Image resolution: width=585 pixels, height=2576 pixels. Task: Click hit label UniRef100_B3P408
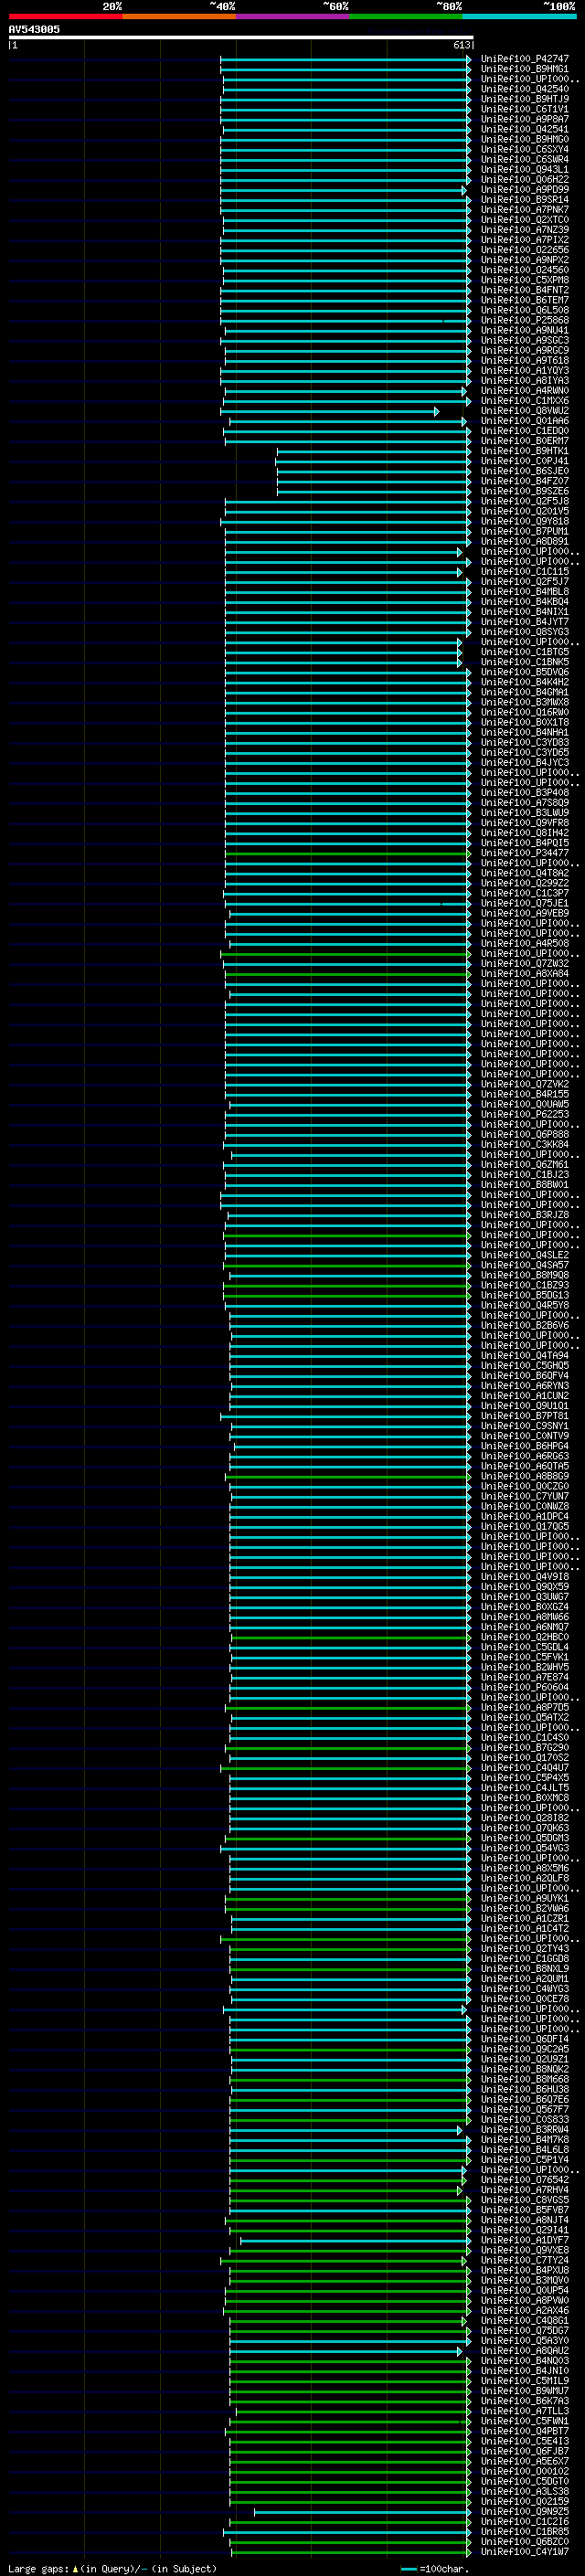pyautogui.click(x=525, y=793)
